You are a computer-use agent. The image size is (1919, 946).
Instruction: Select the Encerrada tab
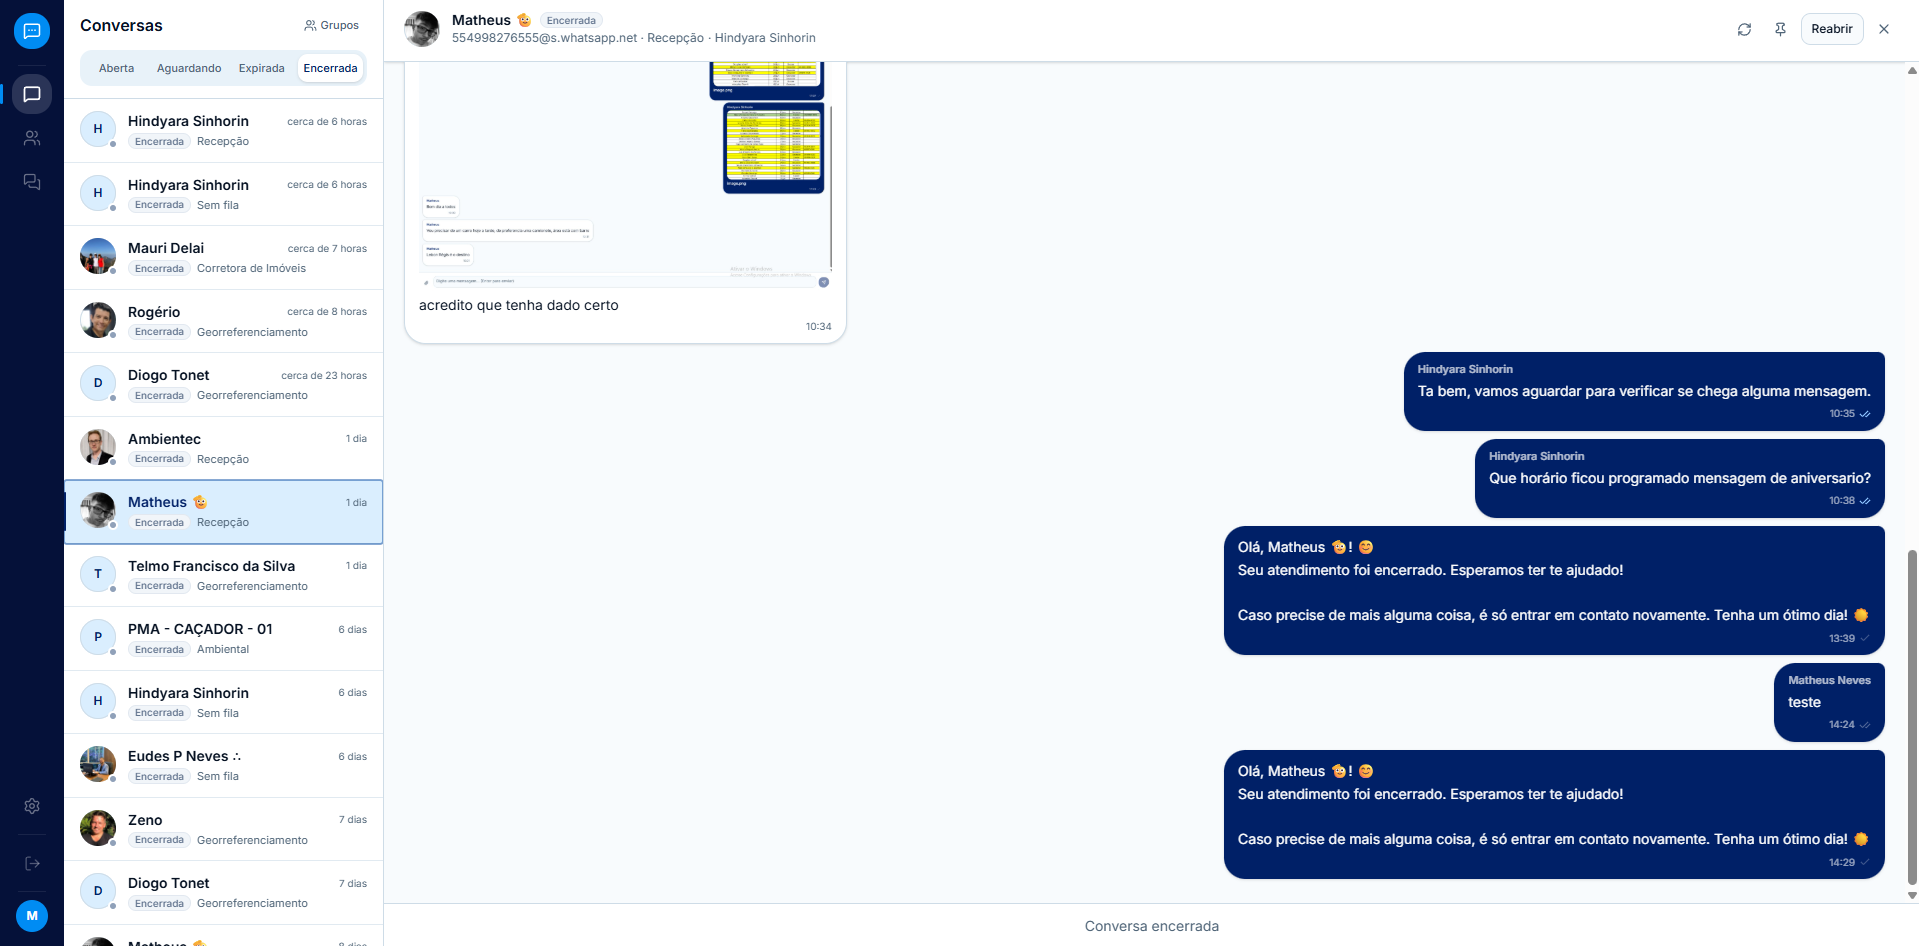point(330,68)
